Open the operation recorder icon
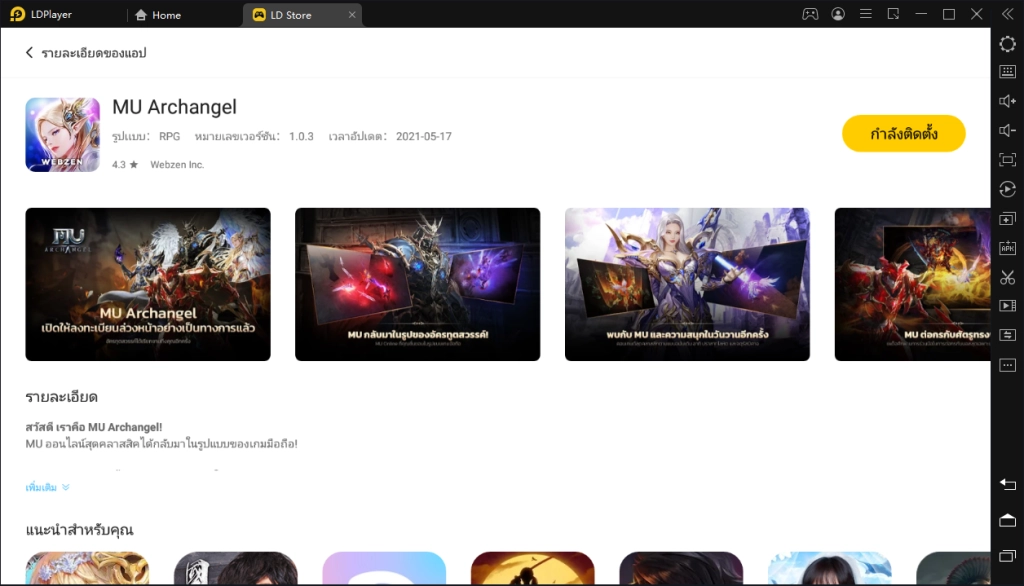The image size is (1024, 586). coord(1008,188)
